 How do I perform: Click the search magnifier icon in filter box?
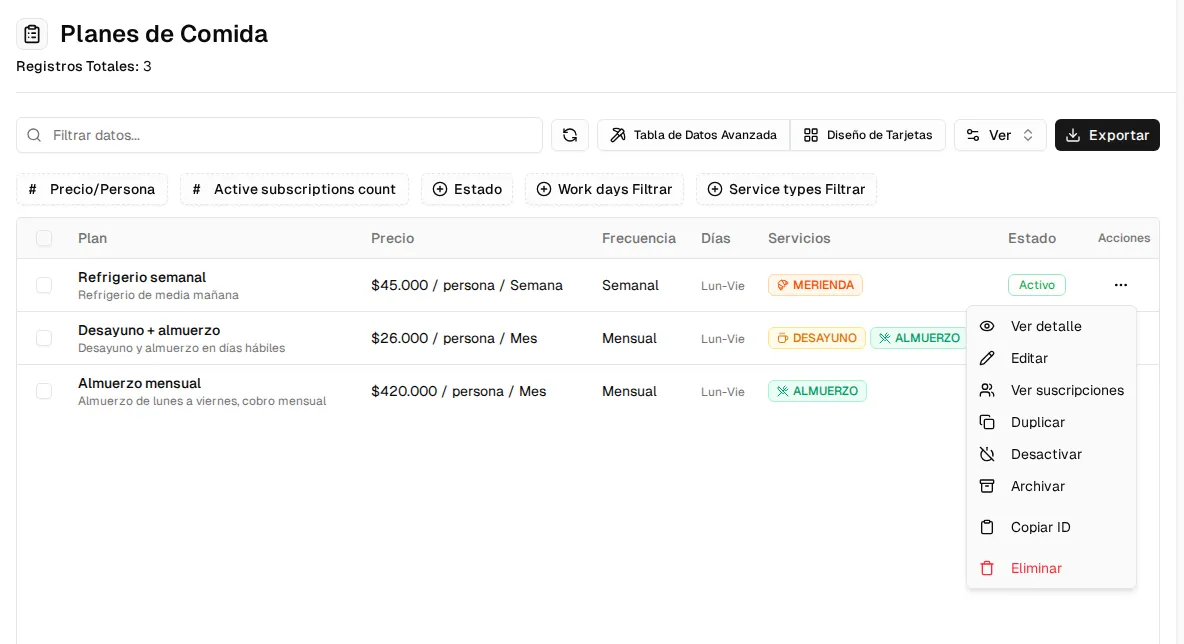pyautogui.click(x=34, y=135)
